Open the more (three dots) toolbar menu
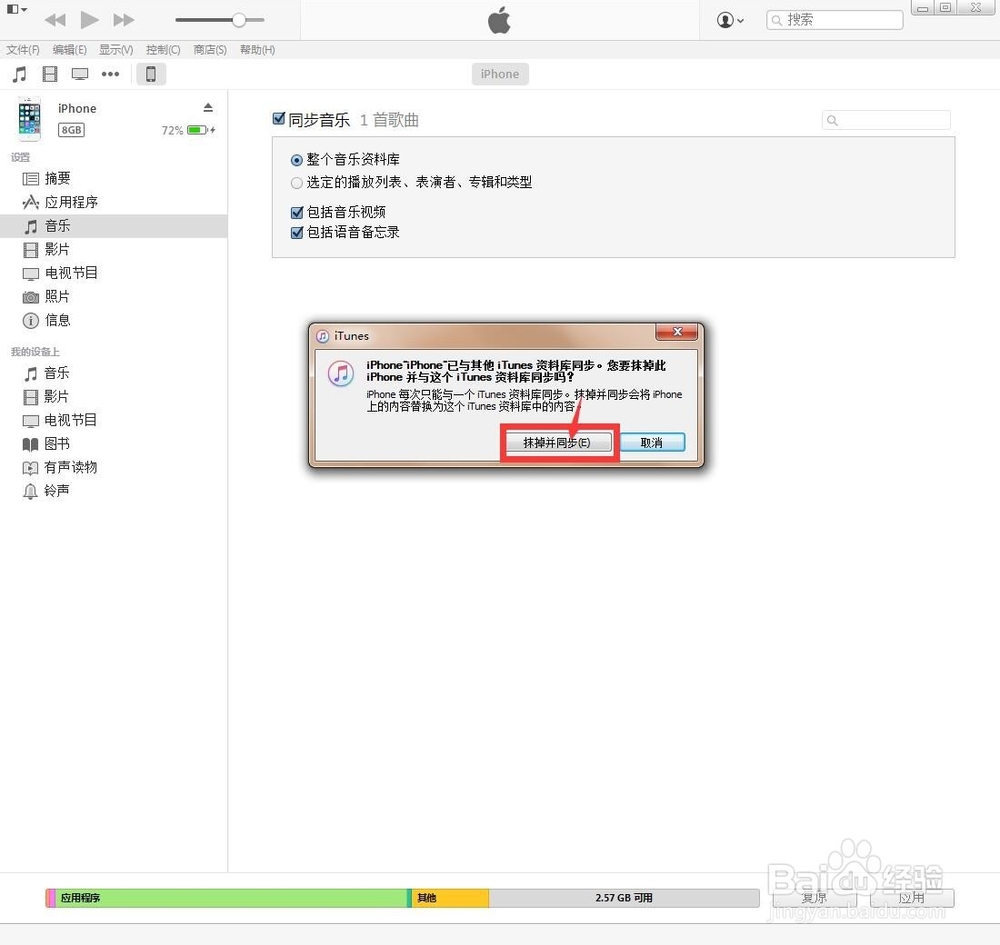1000x945 pixels. [x=110, y=74]
